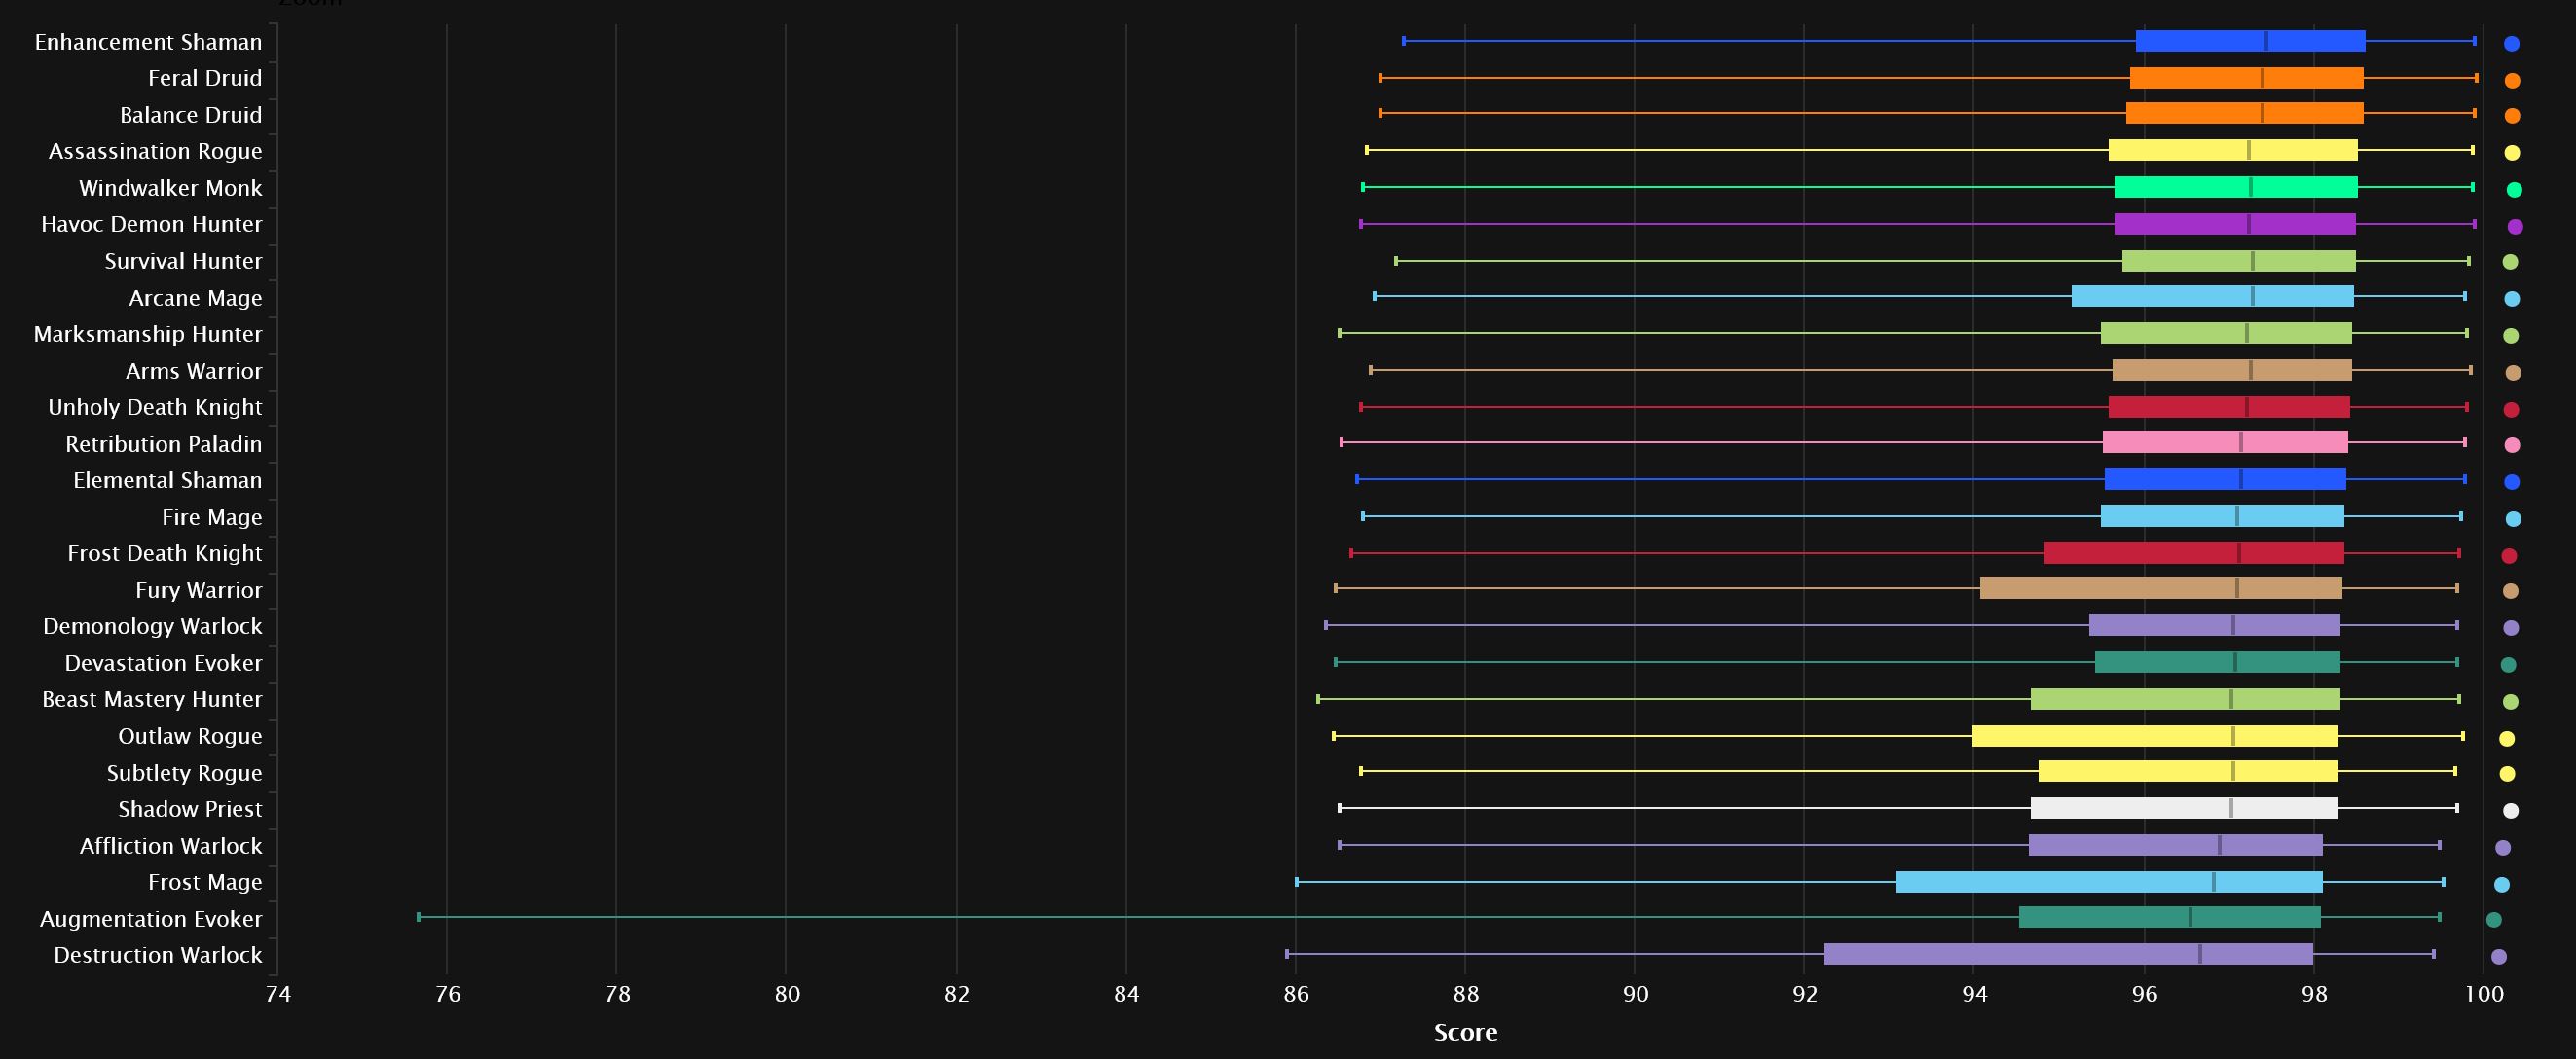Click the Unholy Death Knight label
This screenshot has width=2576, height=1059.
155,407
